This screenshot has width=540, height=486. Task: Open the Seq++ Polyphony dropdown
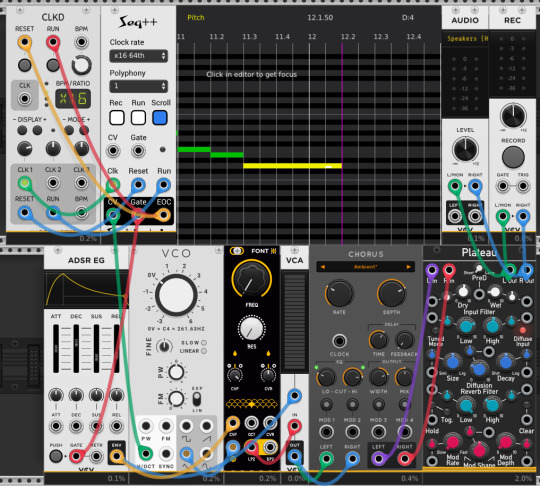[138, 86]
